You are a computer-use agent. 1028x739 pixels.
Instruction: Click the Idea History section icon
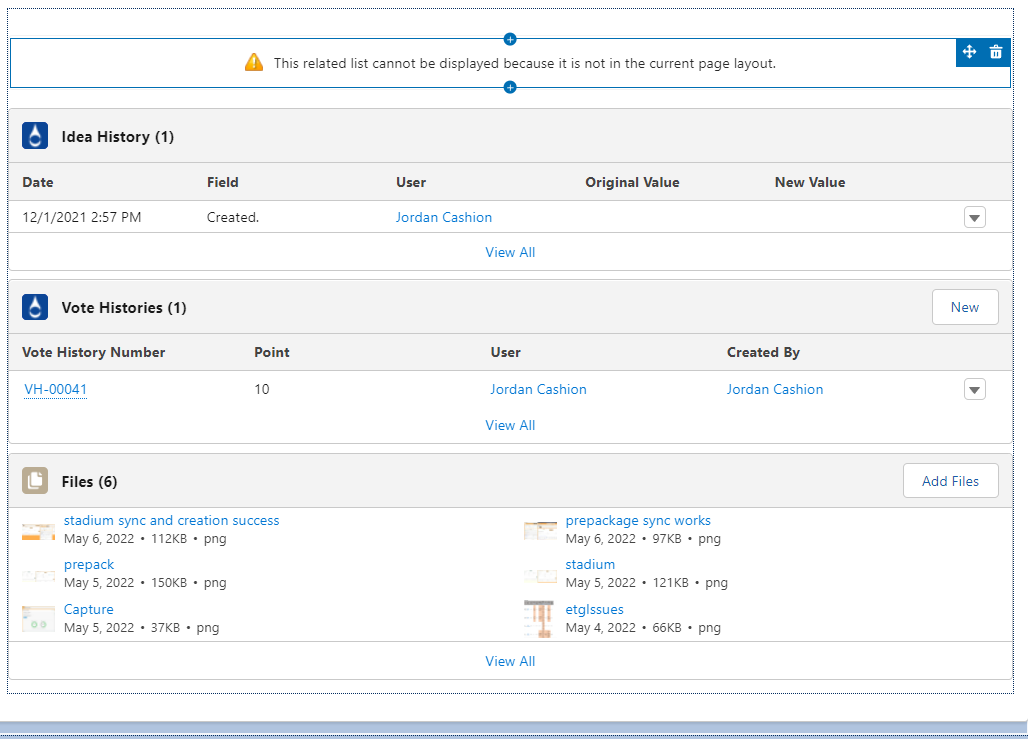[x=35, y=136]
